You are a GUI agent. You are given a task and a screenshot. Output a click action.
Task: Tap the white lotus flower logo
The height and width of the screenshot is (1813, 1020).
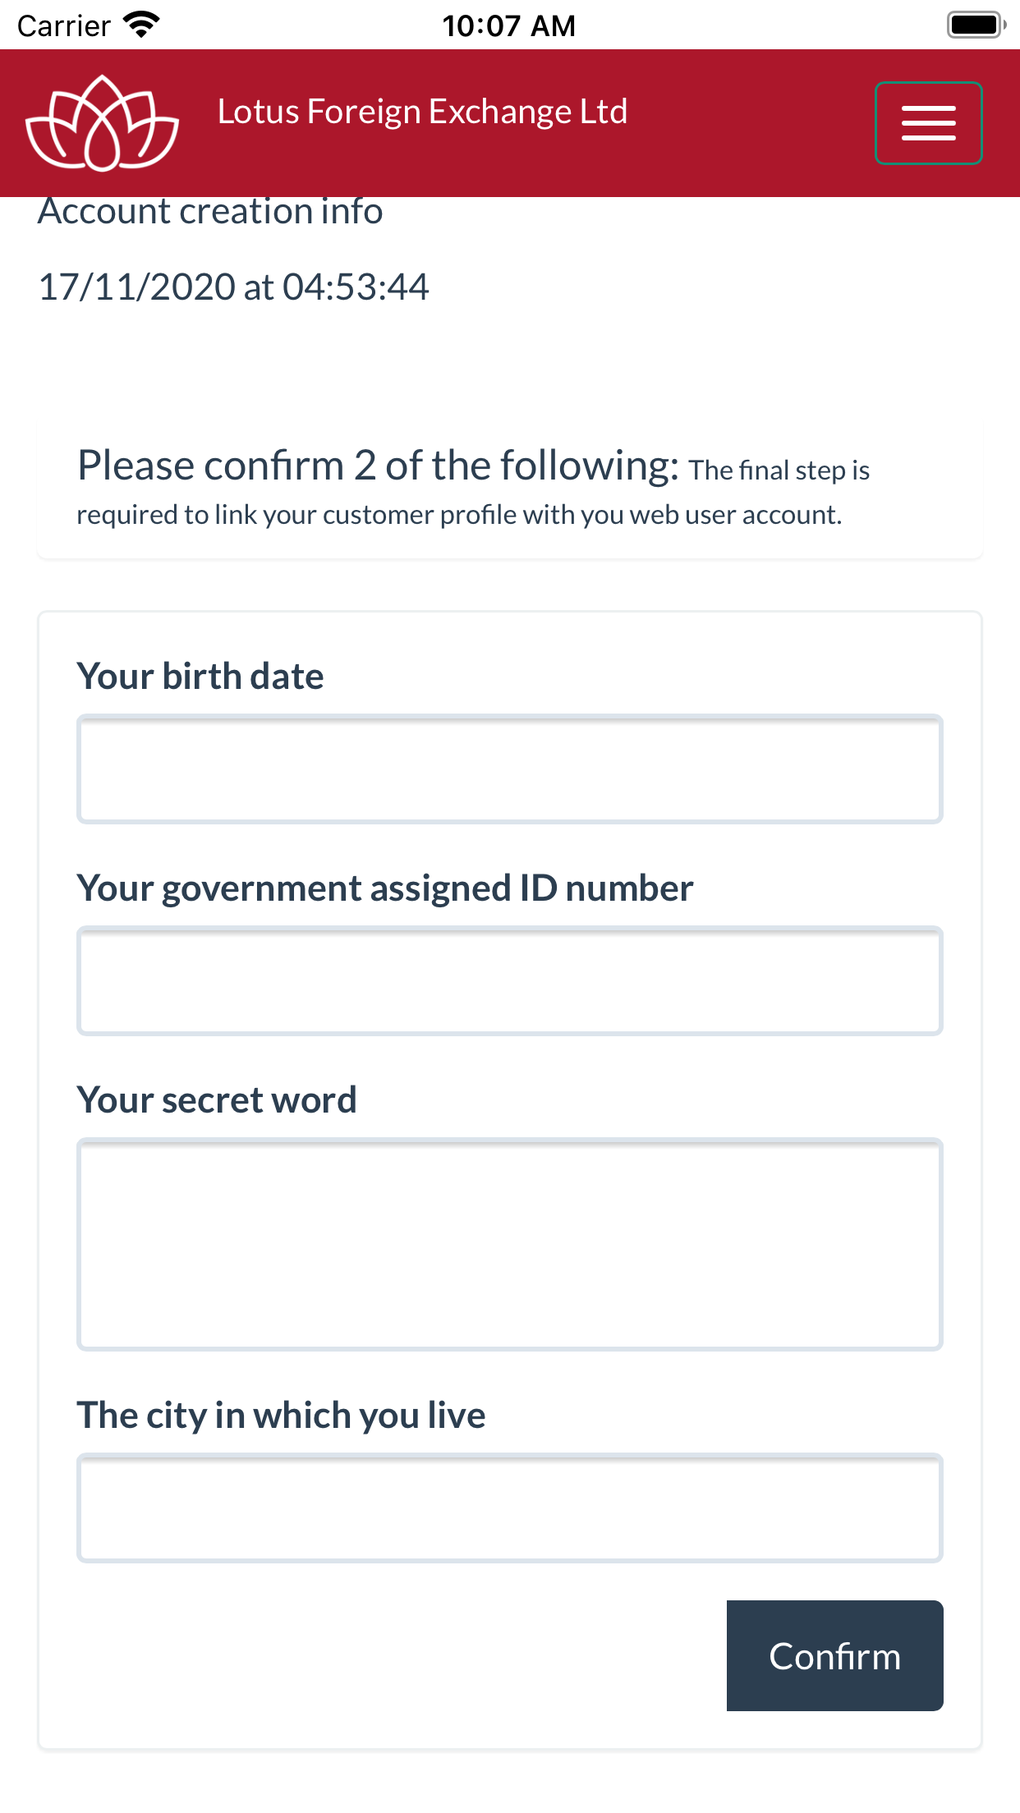[102, 124]
